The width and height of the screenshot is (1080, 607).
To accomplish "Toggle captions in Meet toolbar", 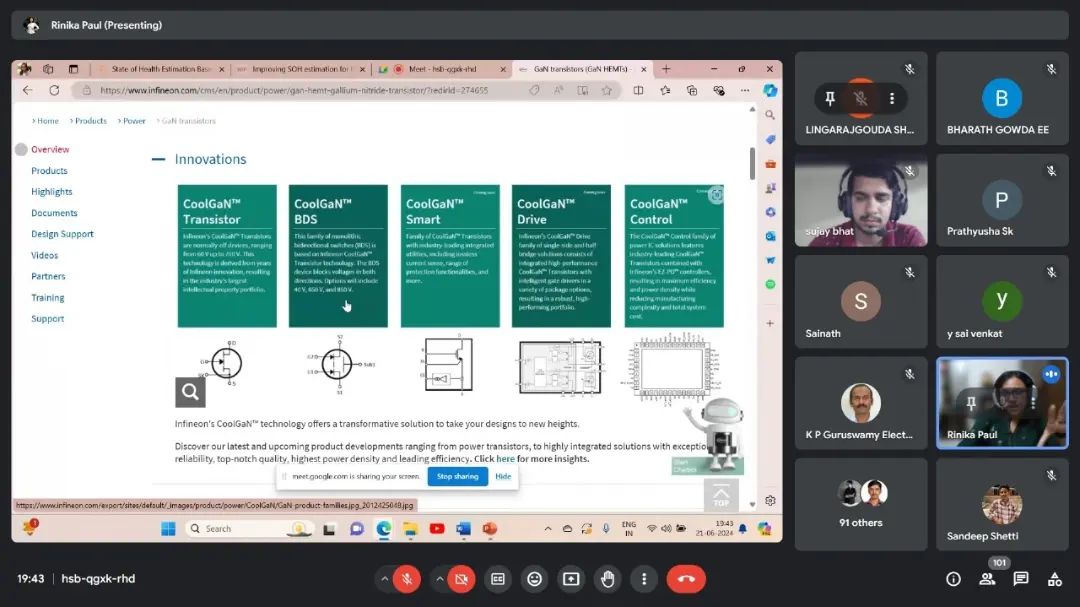I will tap(498, 579).
